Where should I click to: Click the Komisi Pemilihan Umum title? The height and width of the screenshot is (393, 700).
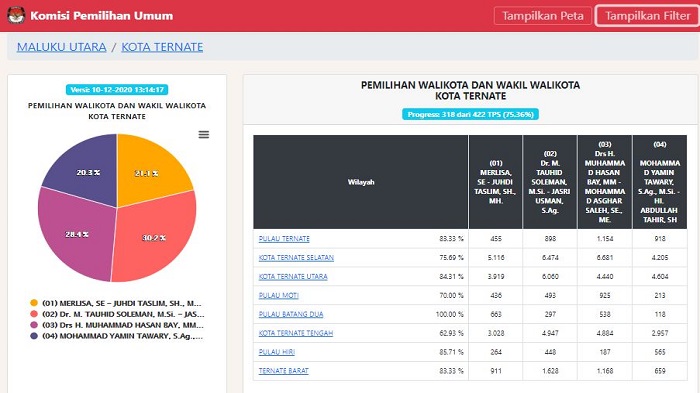pyautogui.click(x=102, y=16)
